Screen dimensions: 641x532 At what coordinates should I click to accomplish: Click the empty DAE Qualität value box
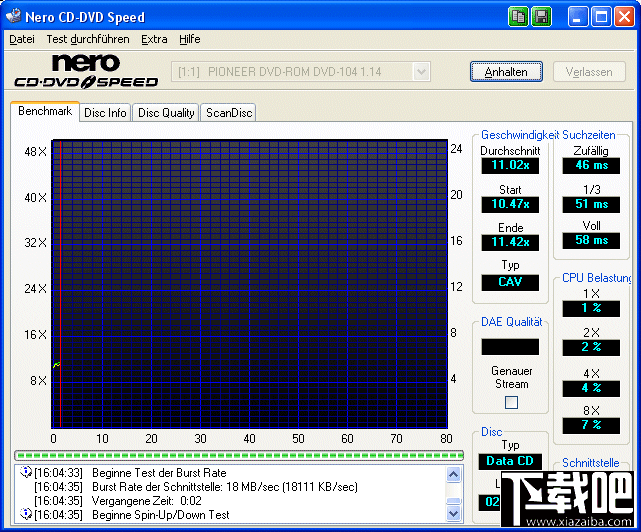click(510, 347)
